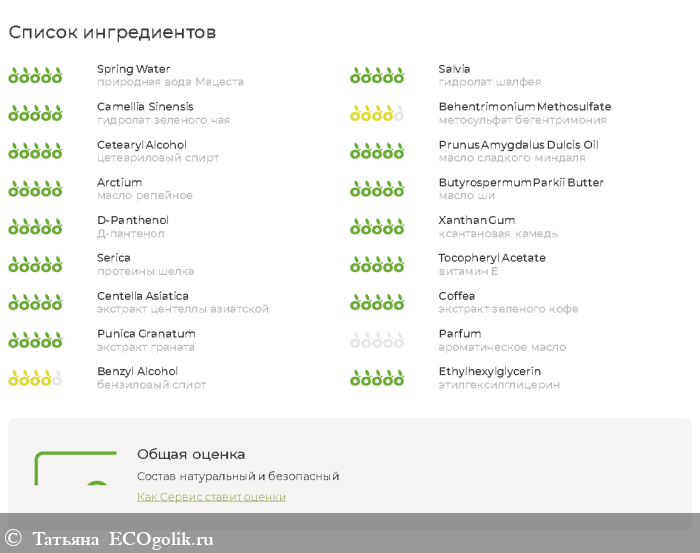Image resolution: width=700 pixels, height=553 pixels.
Task: Click the 'Список ингредиентов' heading
Action: [x=112, y=32]
